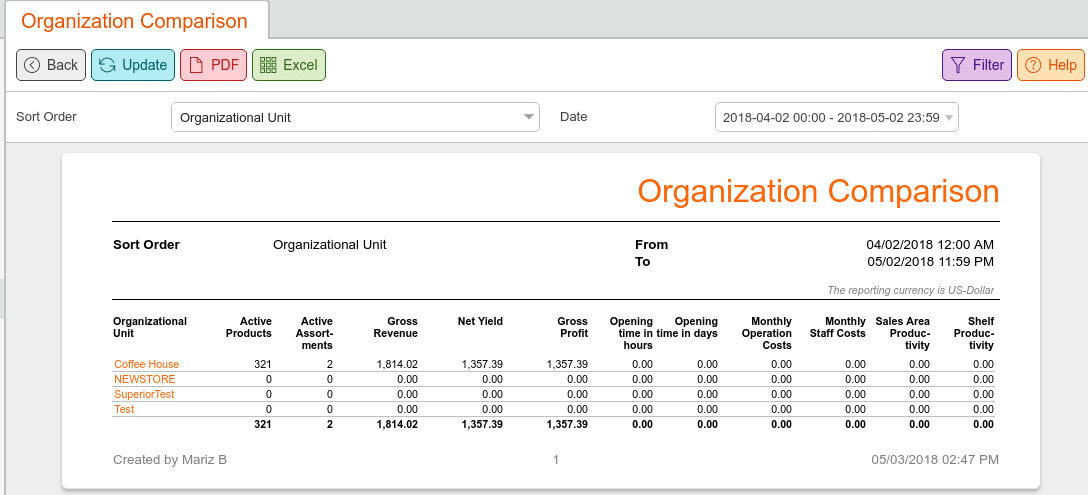Click the Sort Order field label
Image resolution: width=1088 pixels, height=495 pixels.
[46, 117]
